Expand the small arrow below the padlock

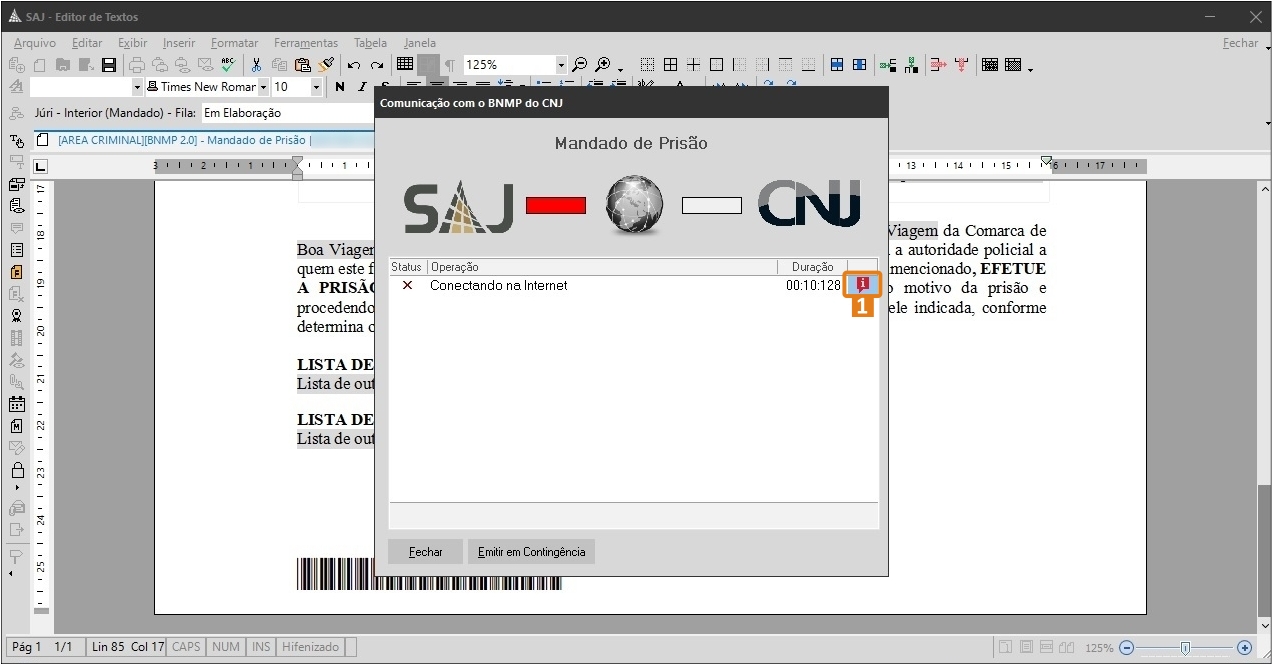click(x=17, y=487)
